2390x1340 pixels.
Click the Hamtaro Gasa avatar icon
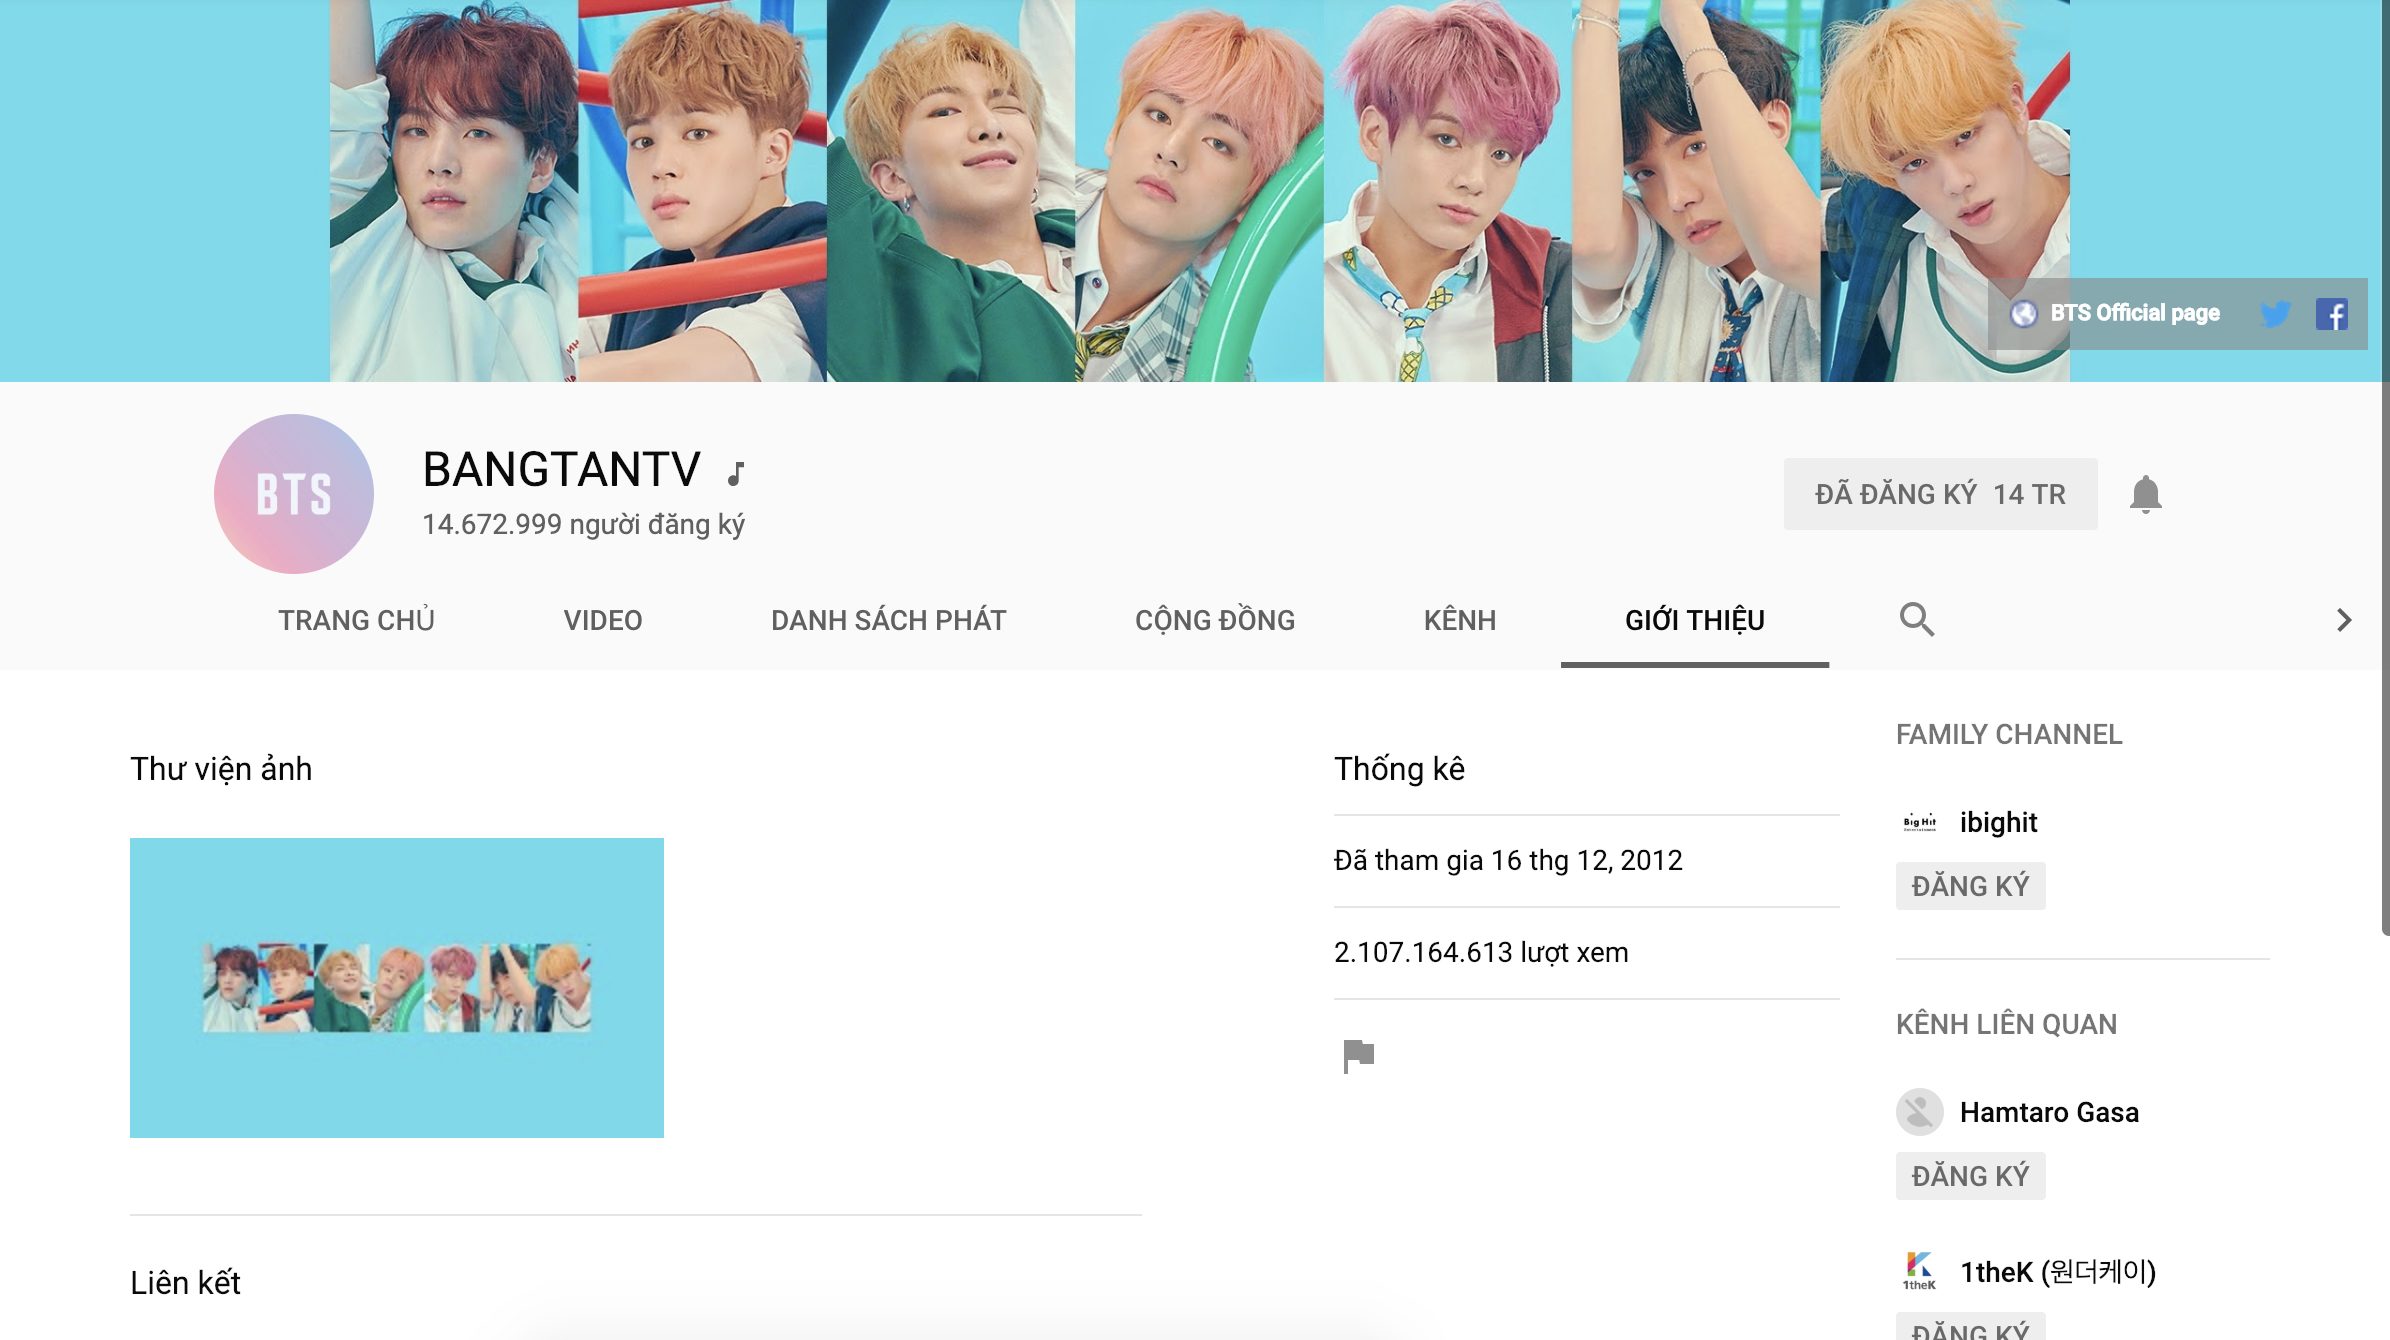pos(1919,1112)
